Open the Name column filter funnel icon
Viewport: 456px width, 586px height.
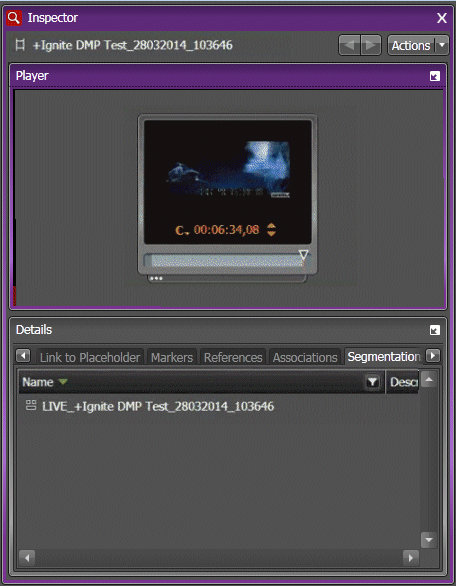[x=372, y=382]
